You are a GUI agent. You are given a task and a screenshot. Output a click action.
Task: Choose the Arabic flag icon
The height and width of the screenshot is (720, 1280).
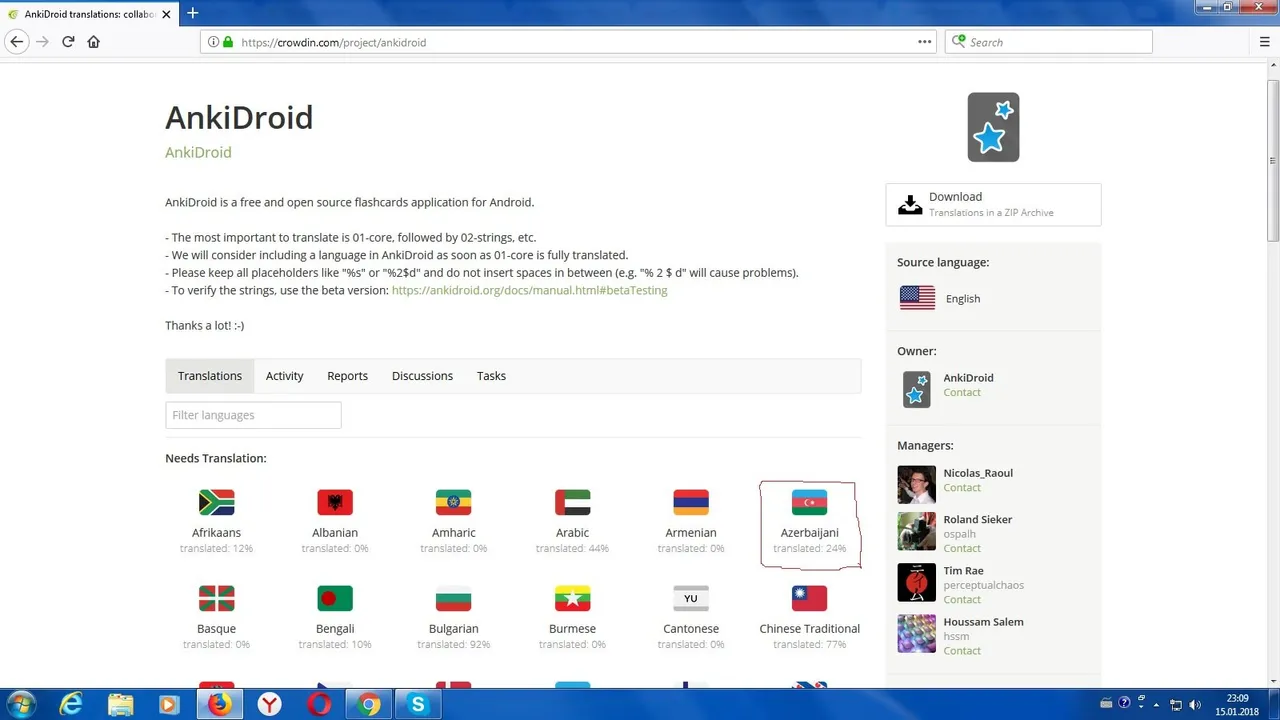tap(572, 502)
